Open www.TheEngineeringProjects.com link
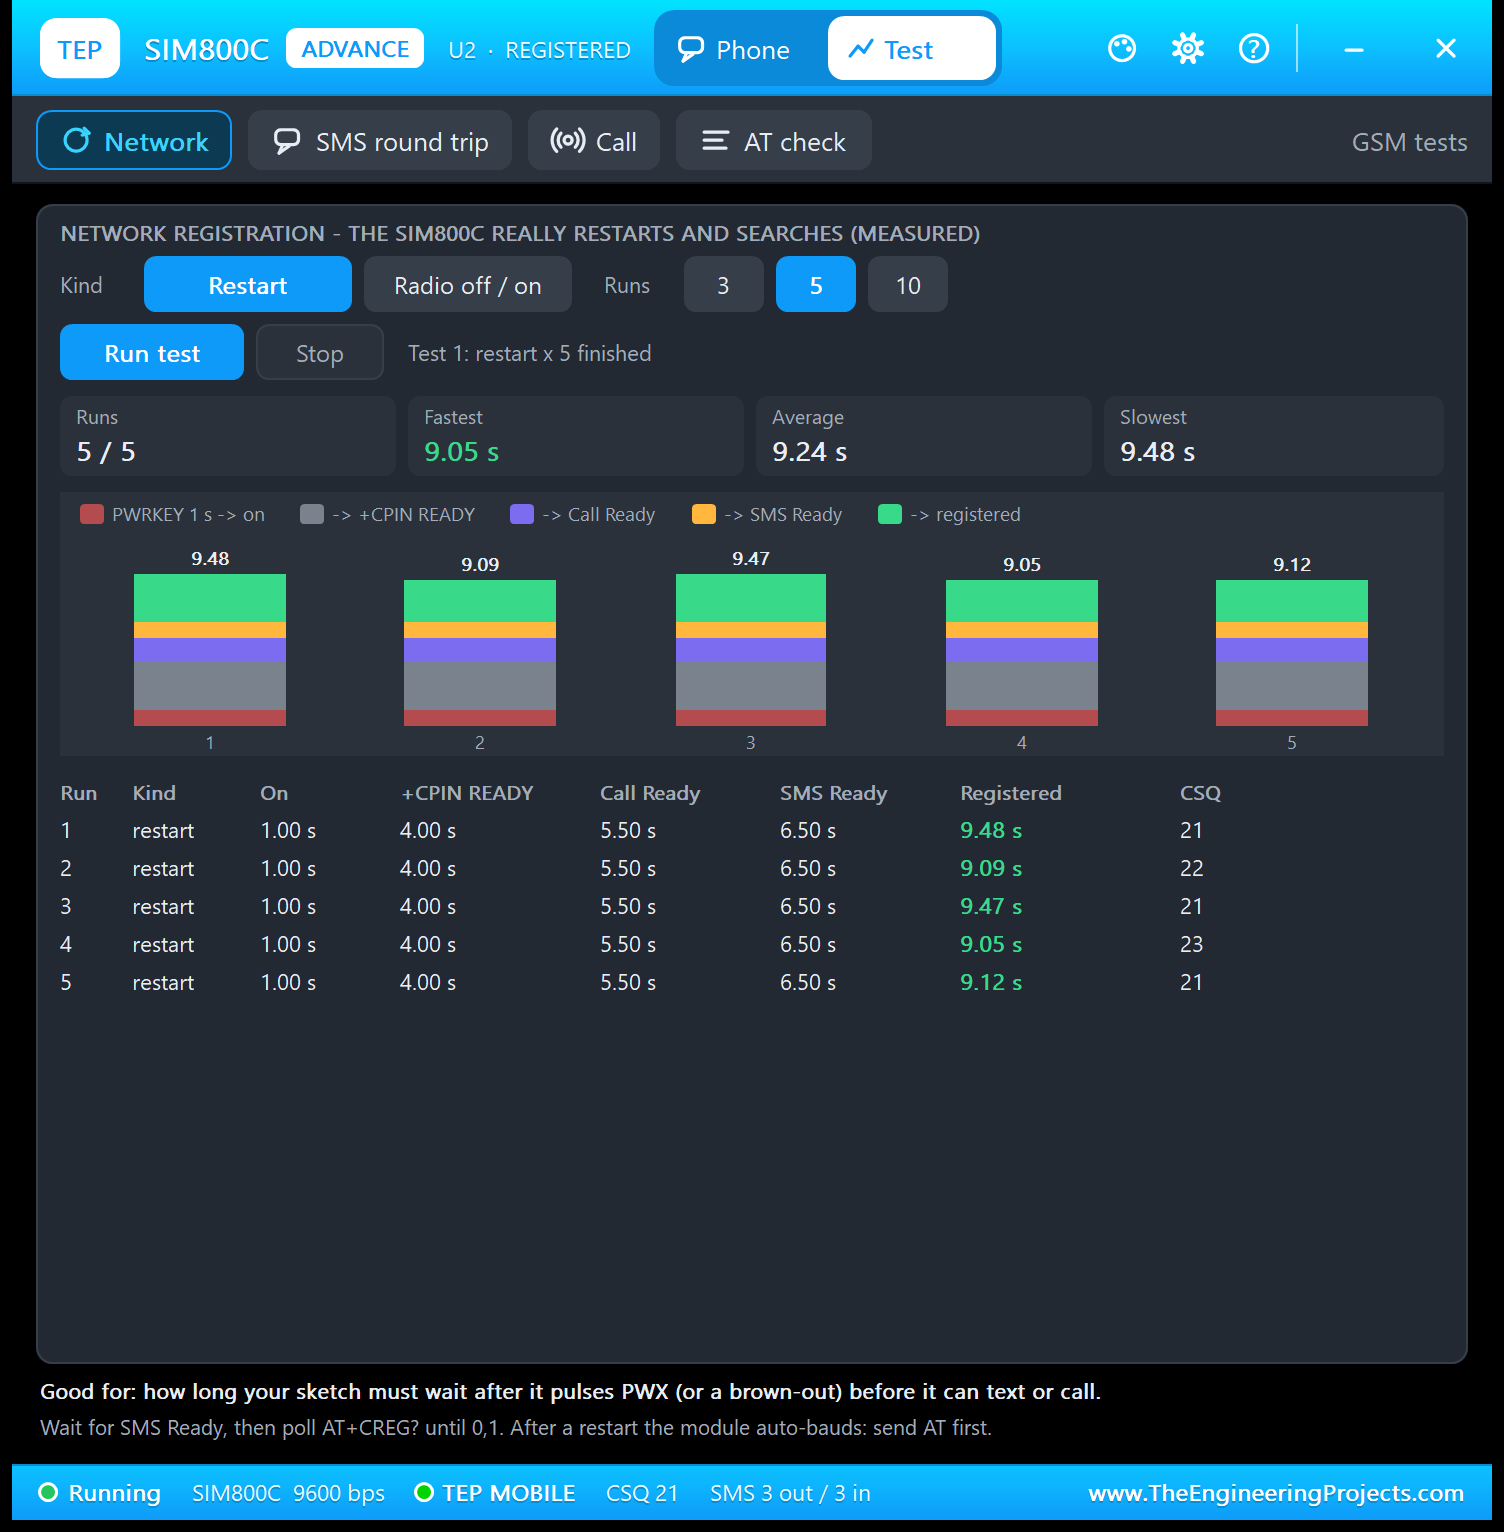Viewport: 1504px width, 1532px height. [1276, 1493]
